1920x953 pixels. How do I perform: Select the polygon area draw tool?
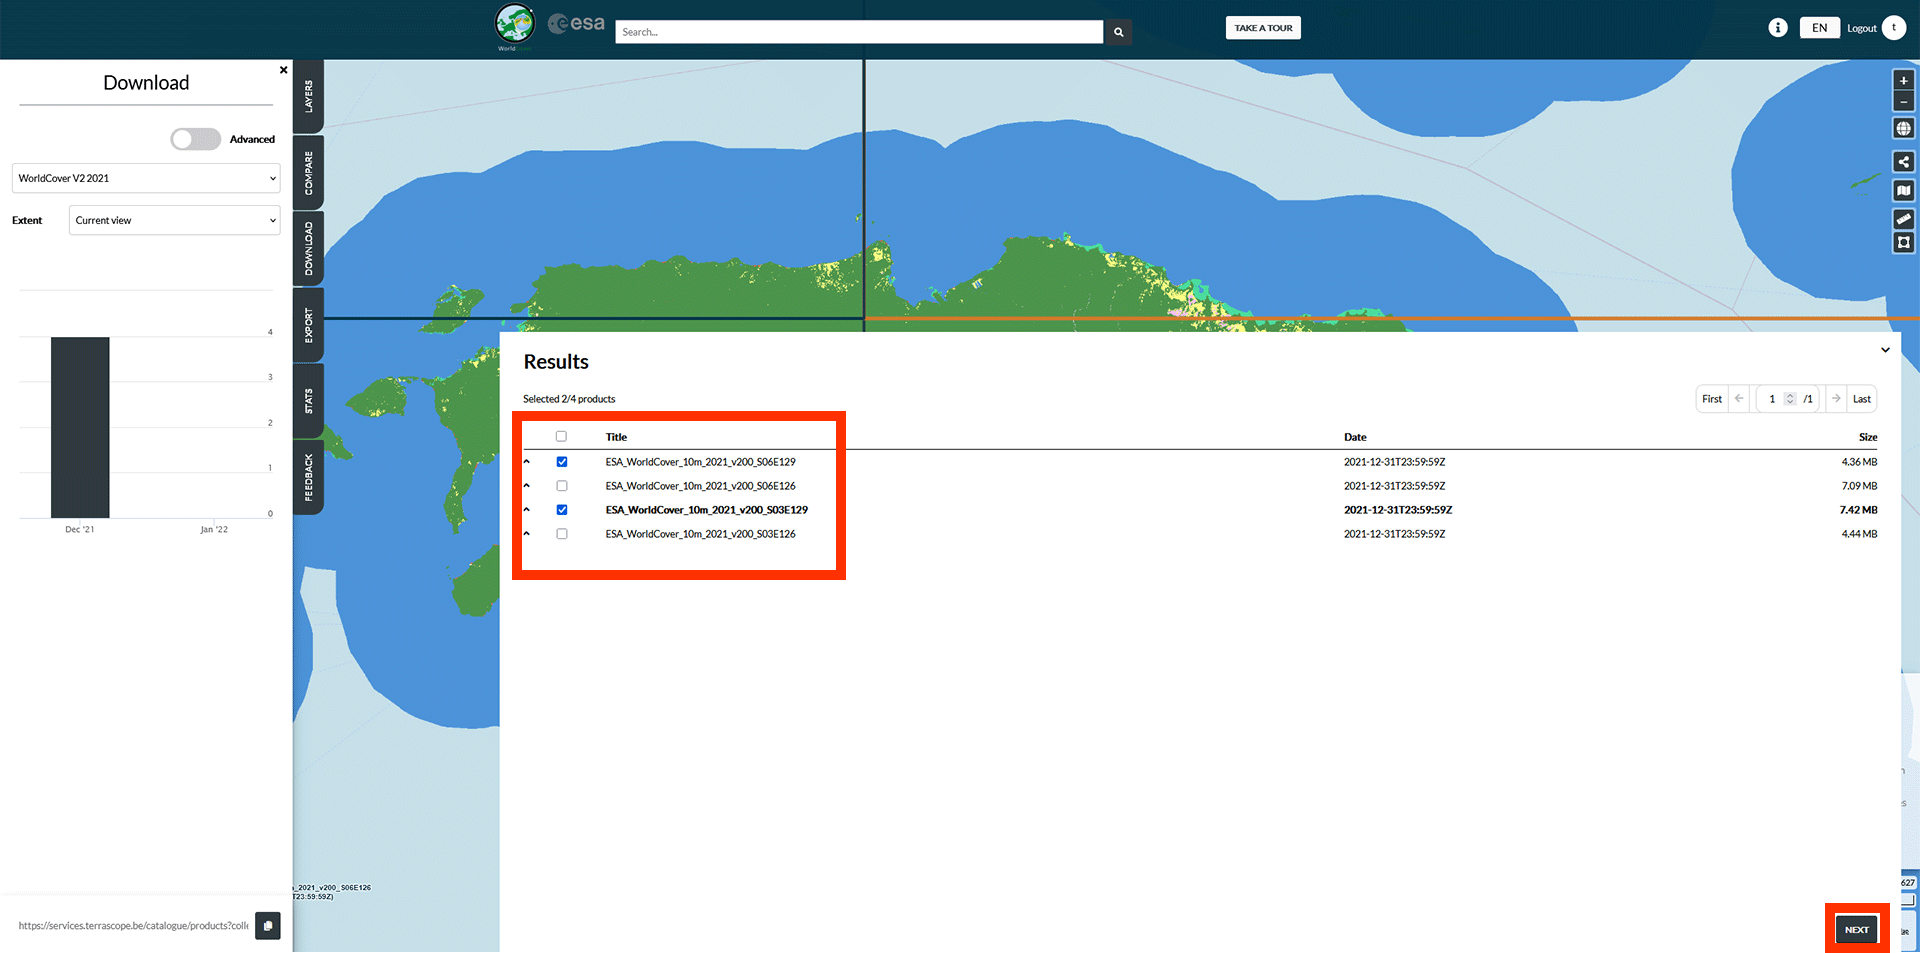click(x=1903, y=243)
